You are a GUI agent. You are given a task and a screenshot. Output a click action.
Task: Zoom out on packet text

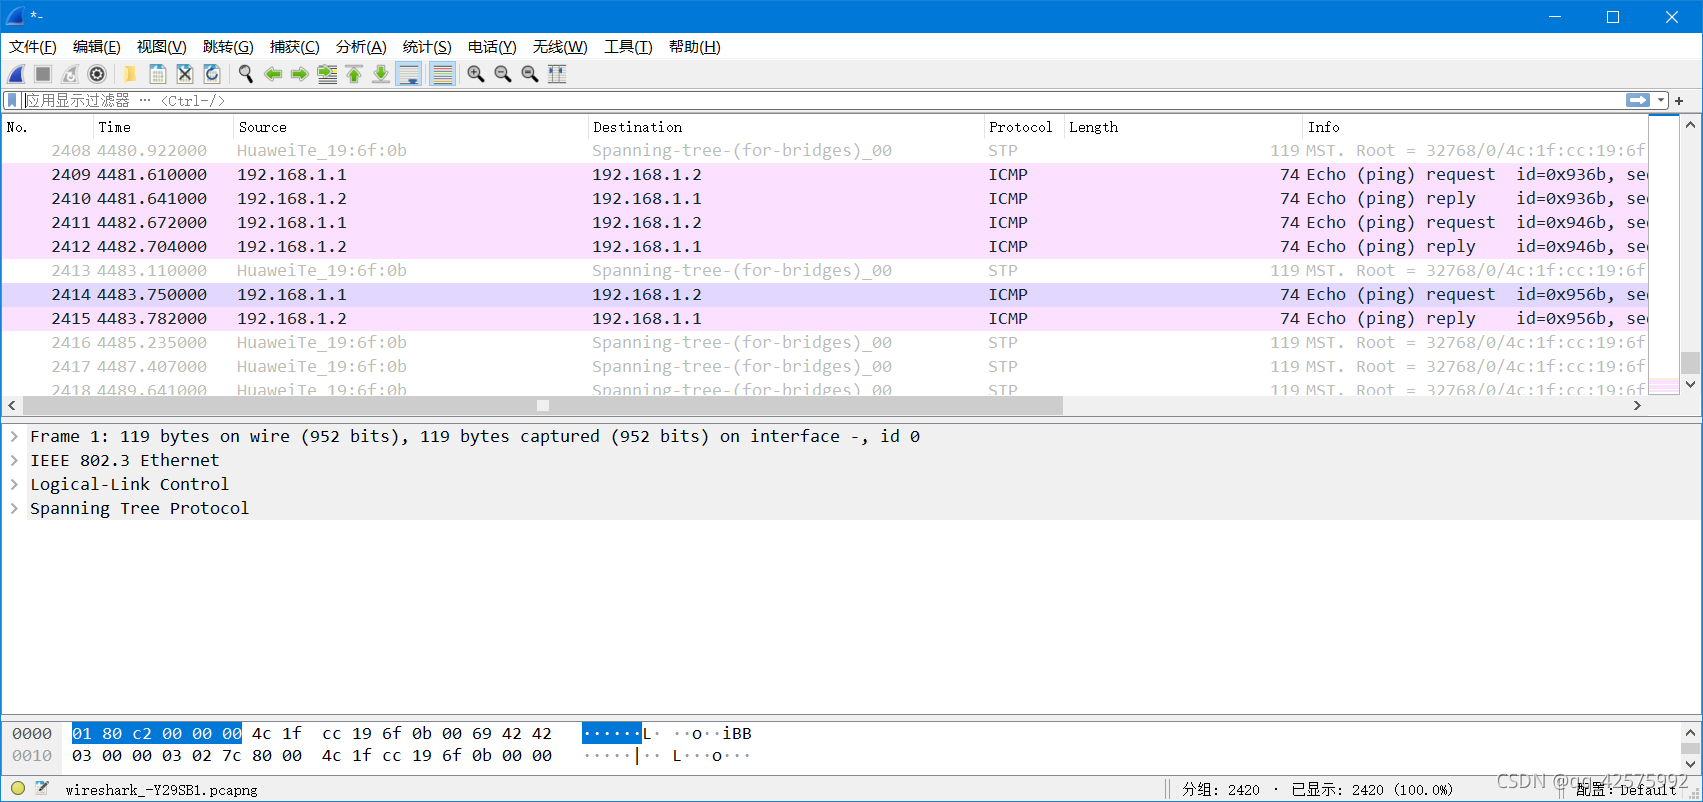(503, 74)
